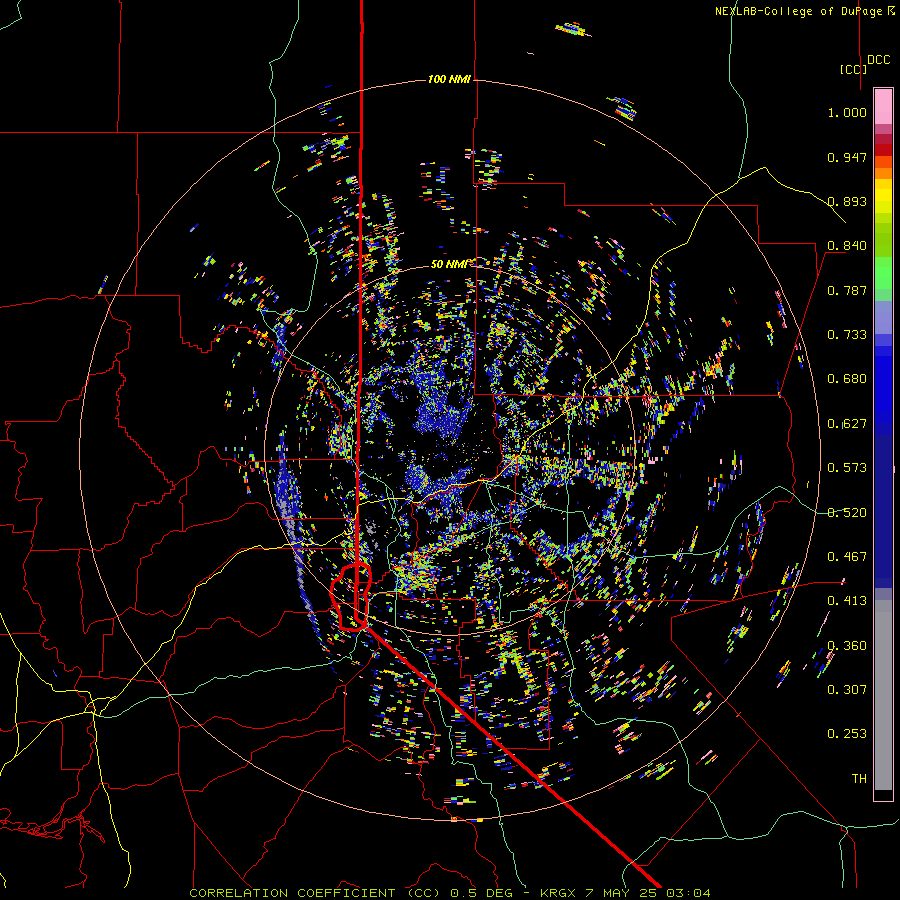Click the DCC label above the legend
This screenshot has width=900, height=900.
tap(878, 60)
